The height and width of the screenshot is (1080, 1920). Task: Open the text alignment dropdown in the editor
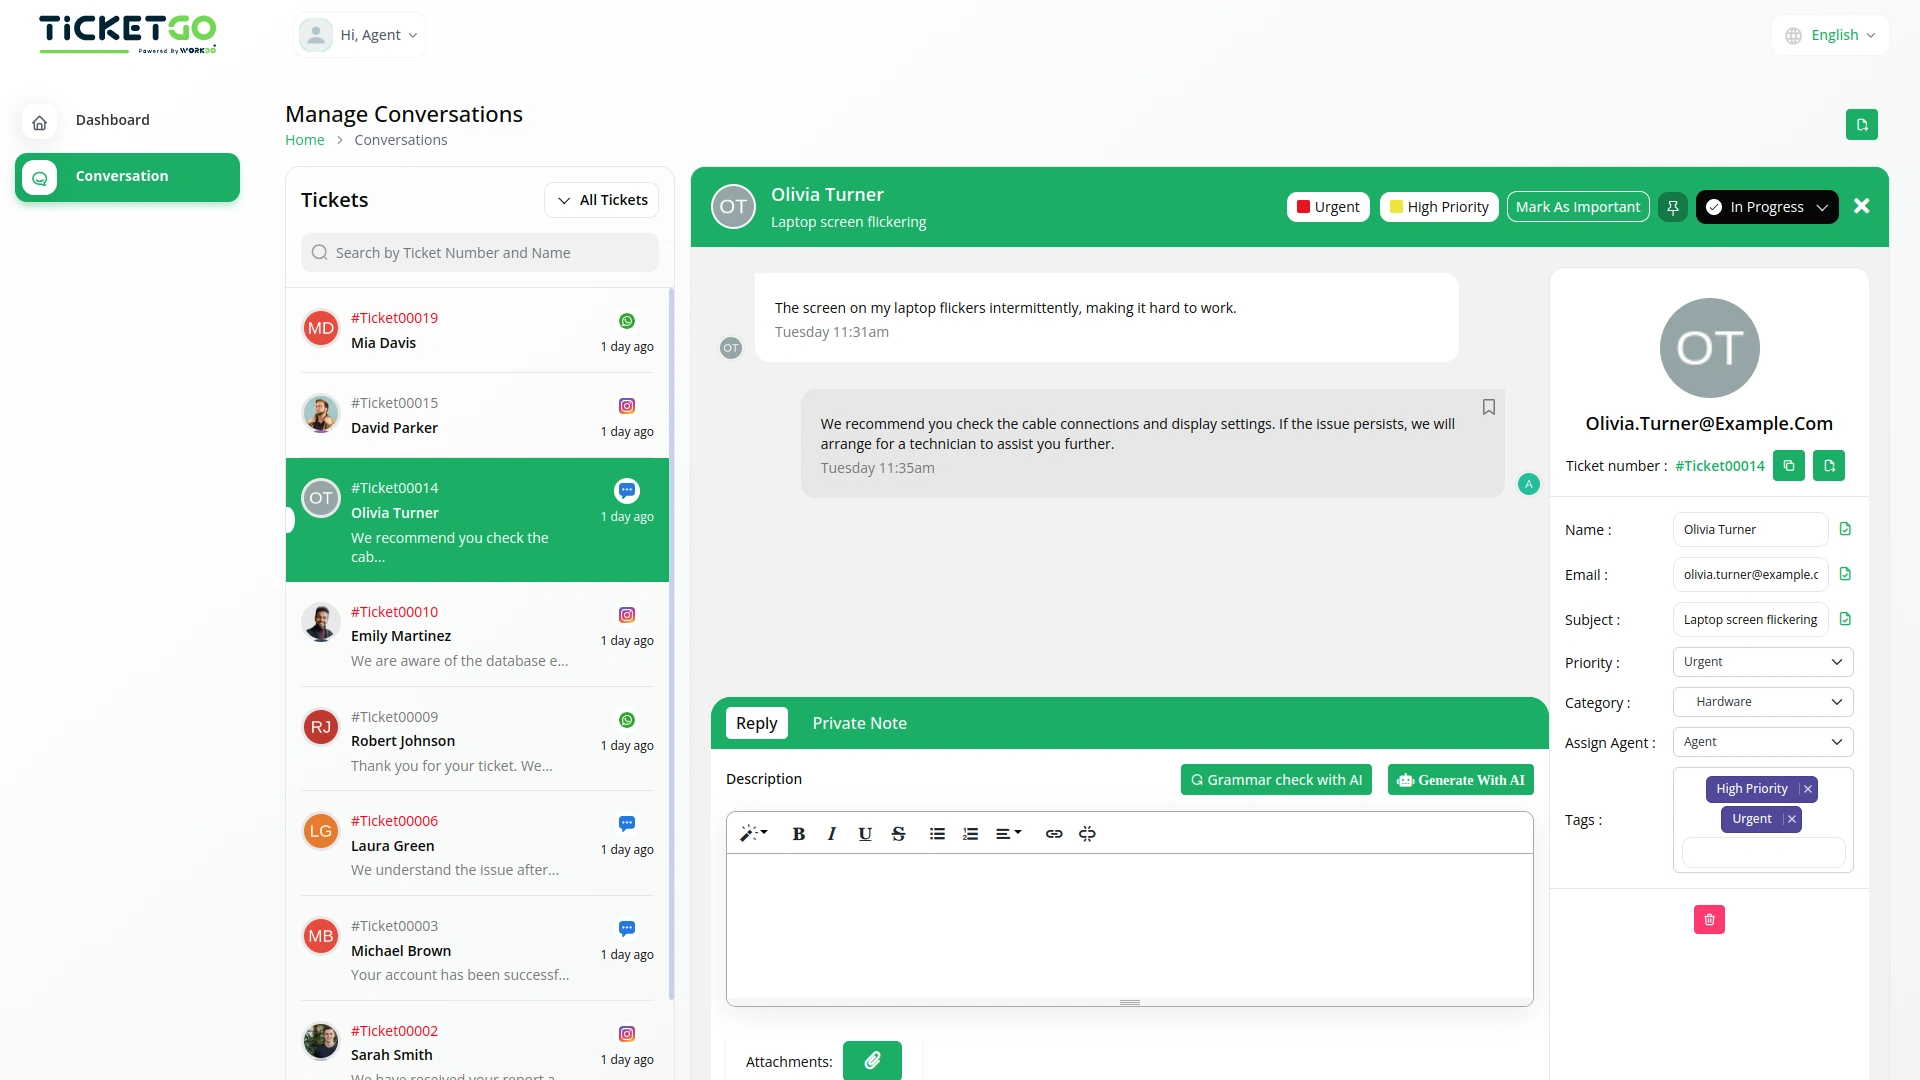pos(1008,833)
